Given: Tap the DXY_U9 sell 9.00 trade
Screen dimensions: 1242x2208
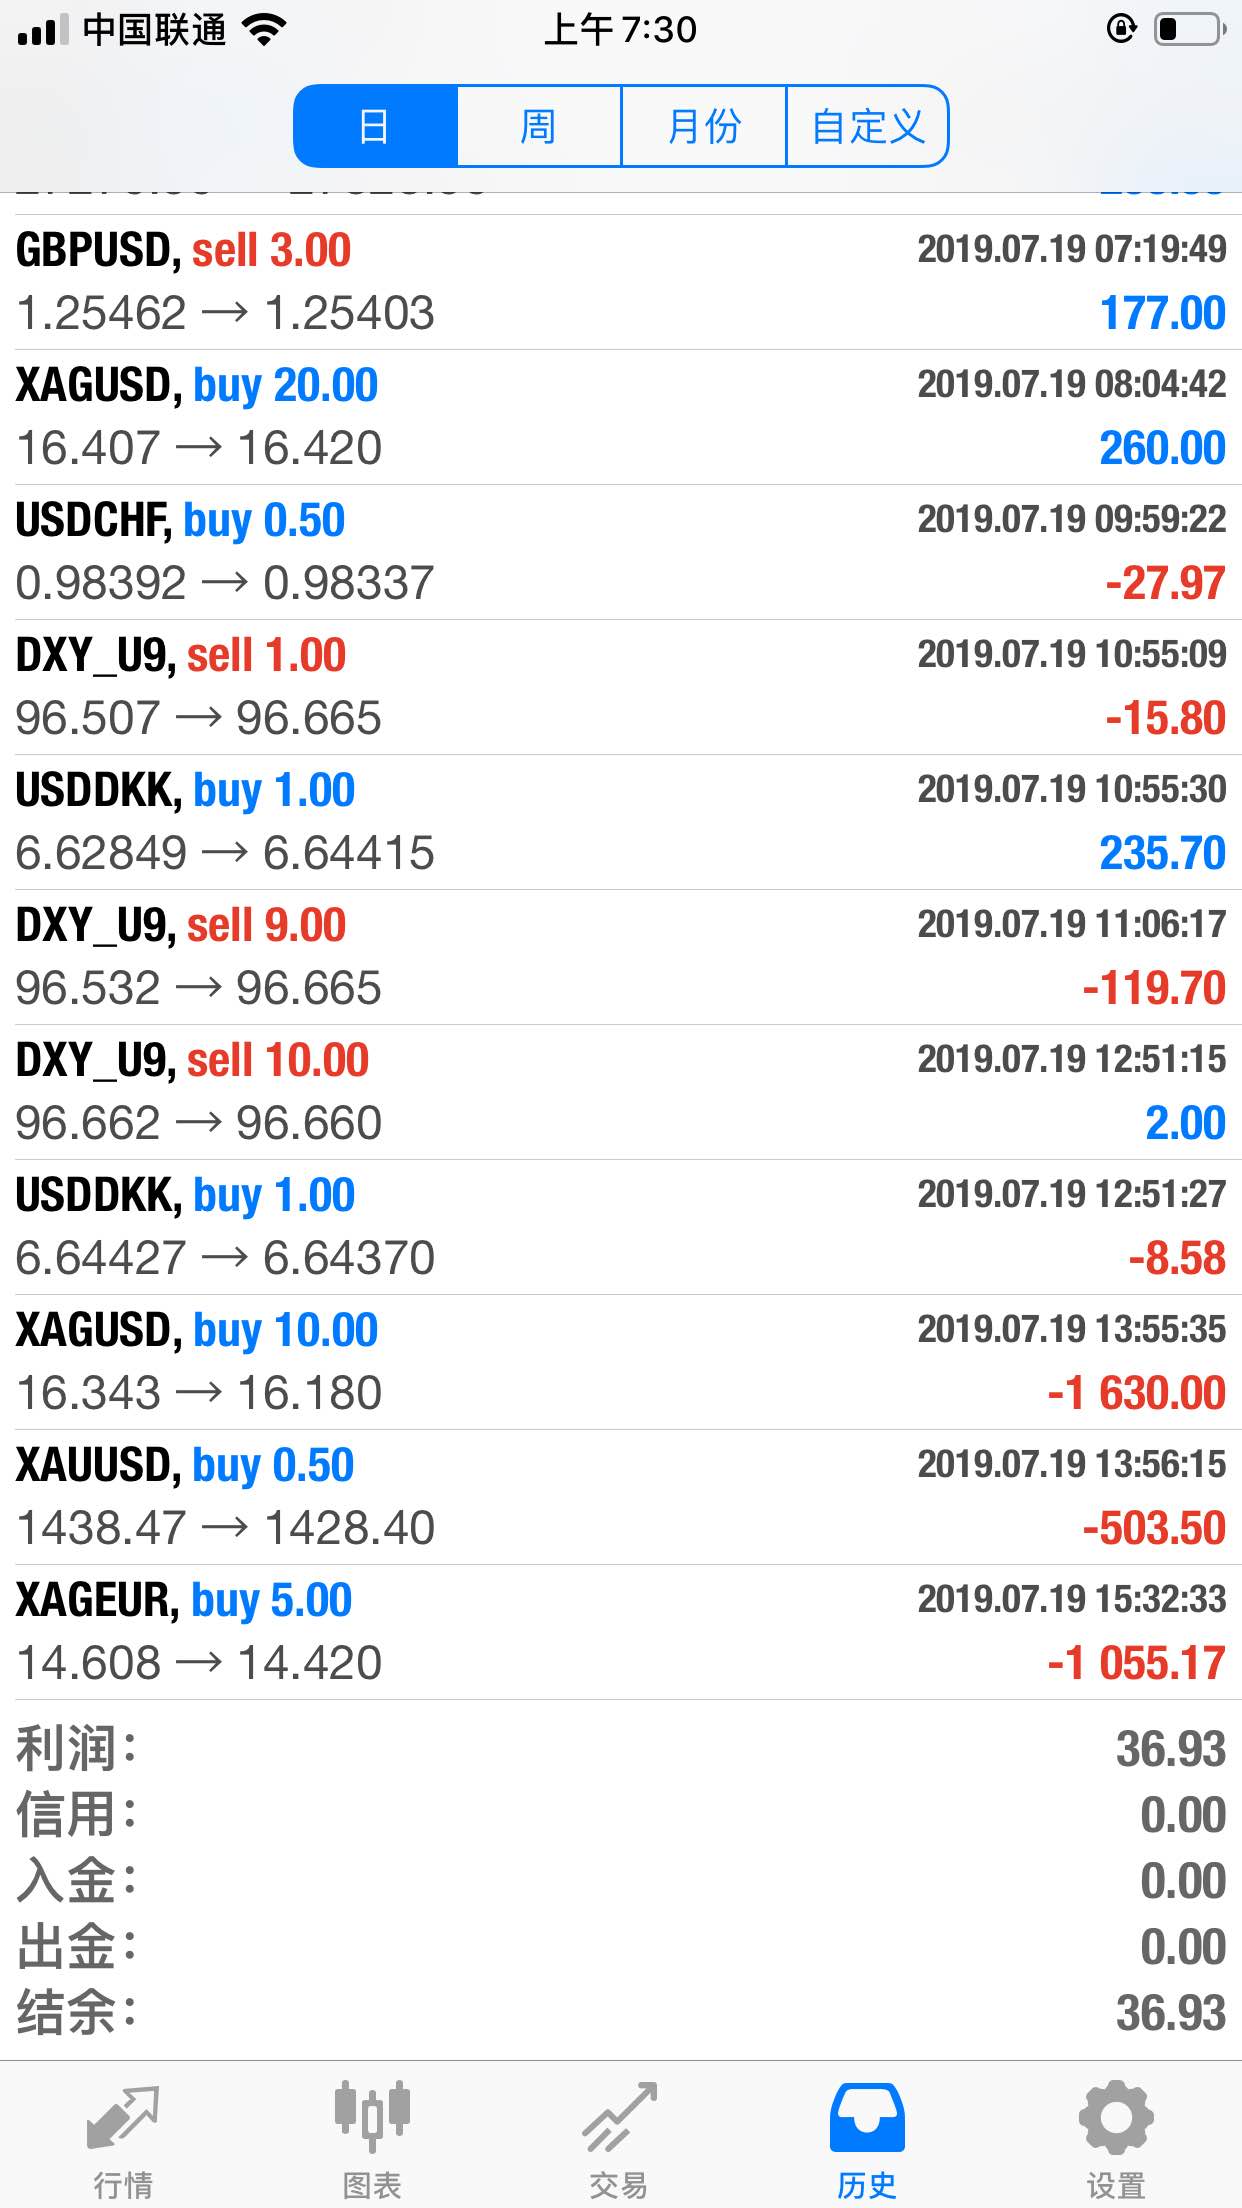Looking at the screenshot, I should pos(621,957).
